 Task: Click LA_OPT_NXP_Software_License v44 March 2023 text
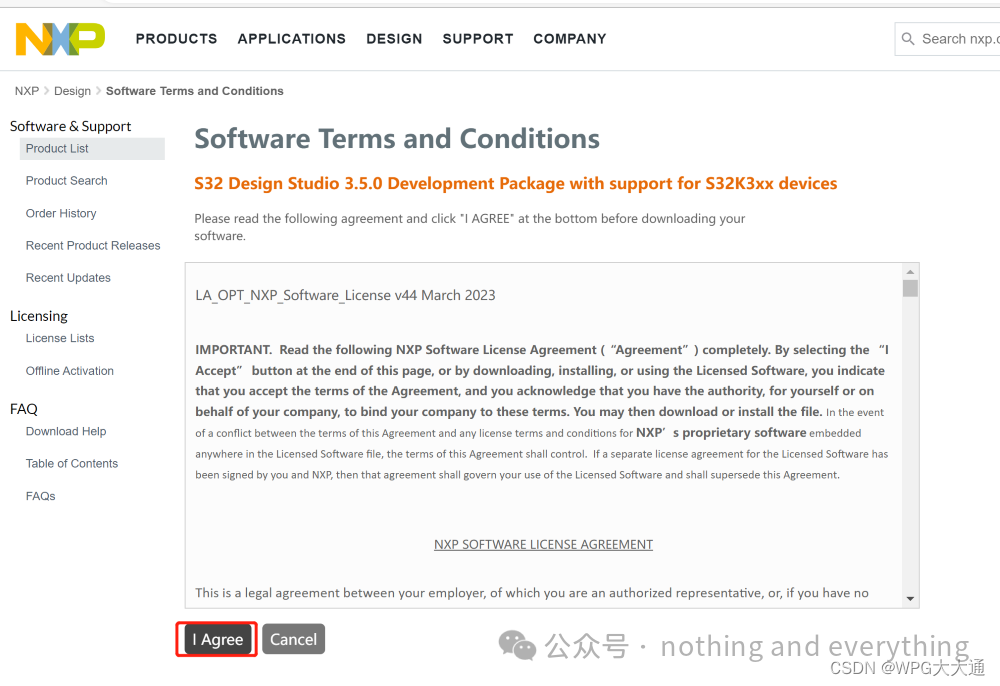point(345,295)
